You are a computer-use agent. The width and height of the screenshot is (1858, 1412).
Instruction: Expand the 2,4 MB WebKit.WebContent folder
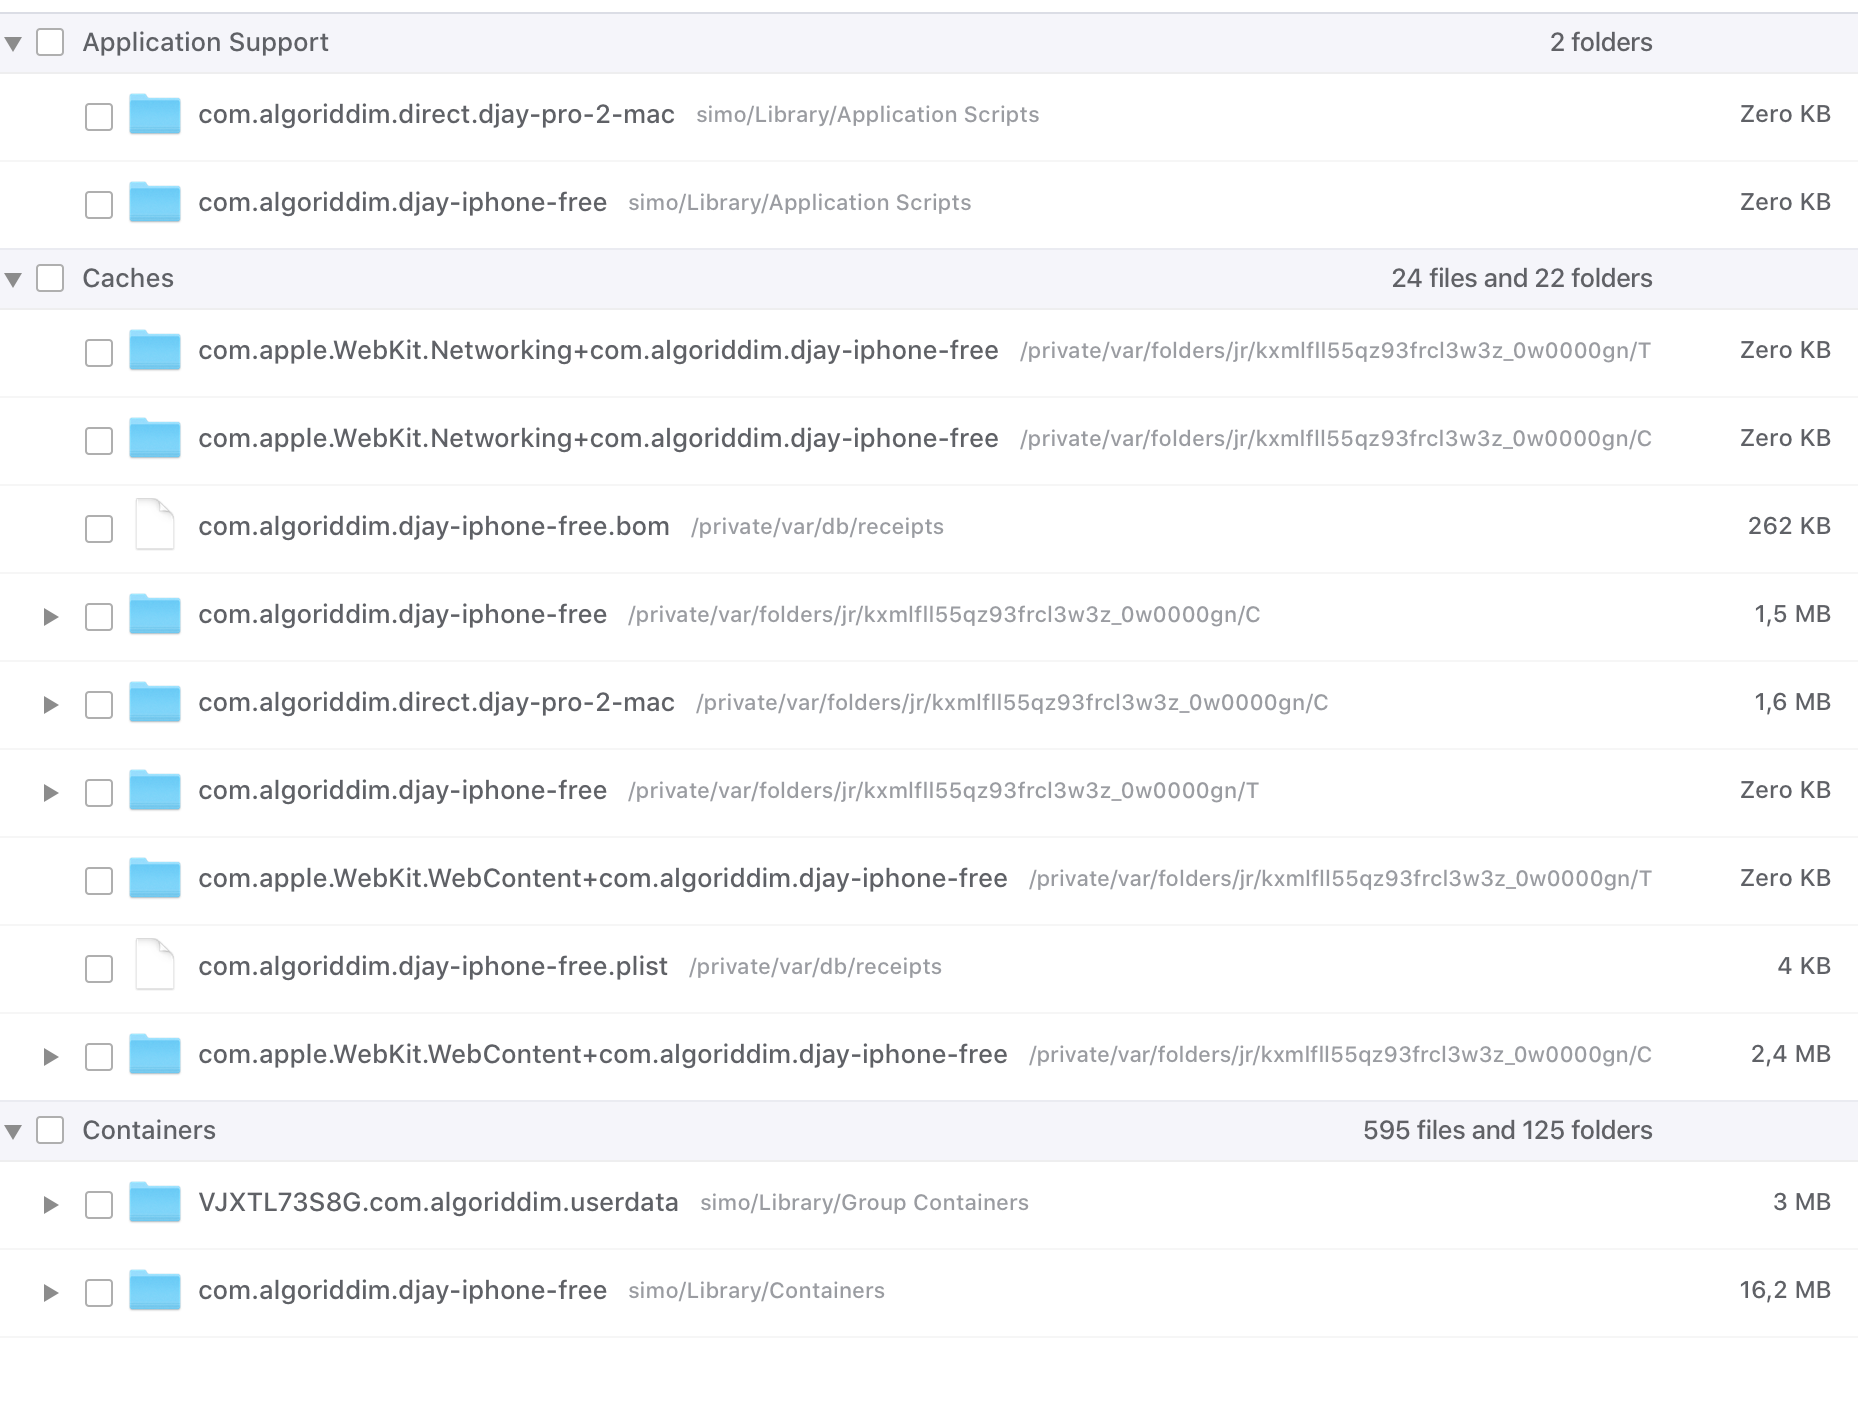[51, 1056]
